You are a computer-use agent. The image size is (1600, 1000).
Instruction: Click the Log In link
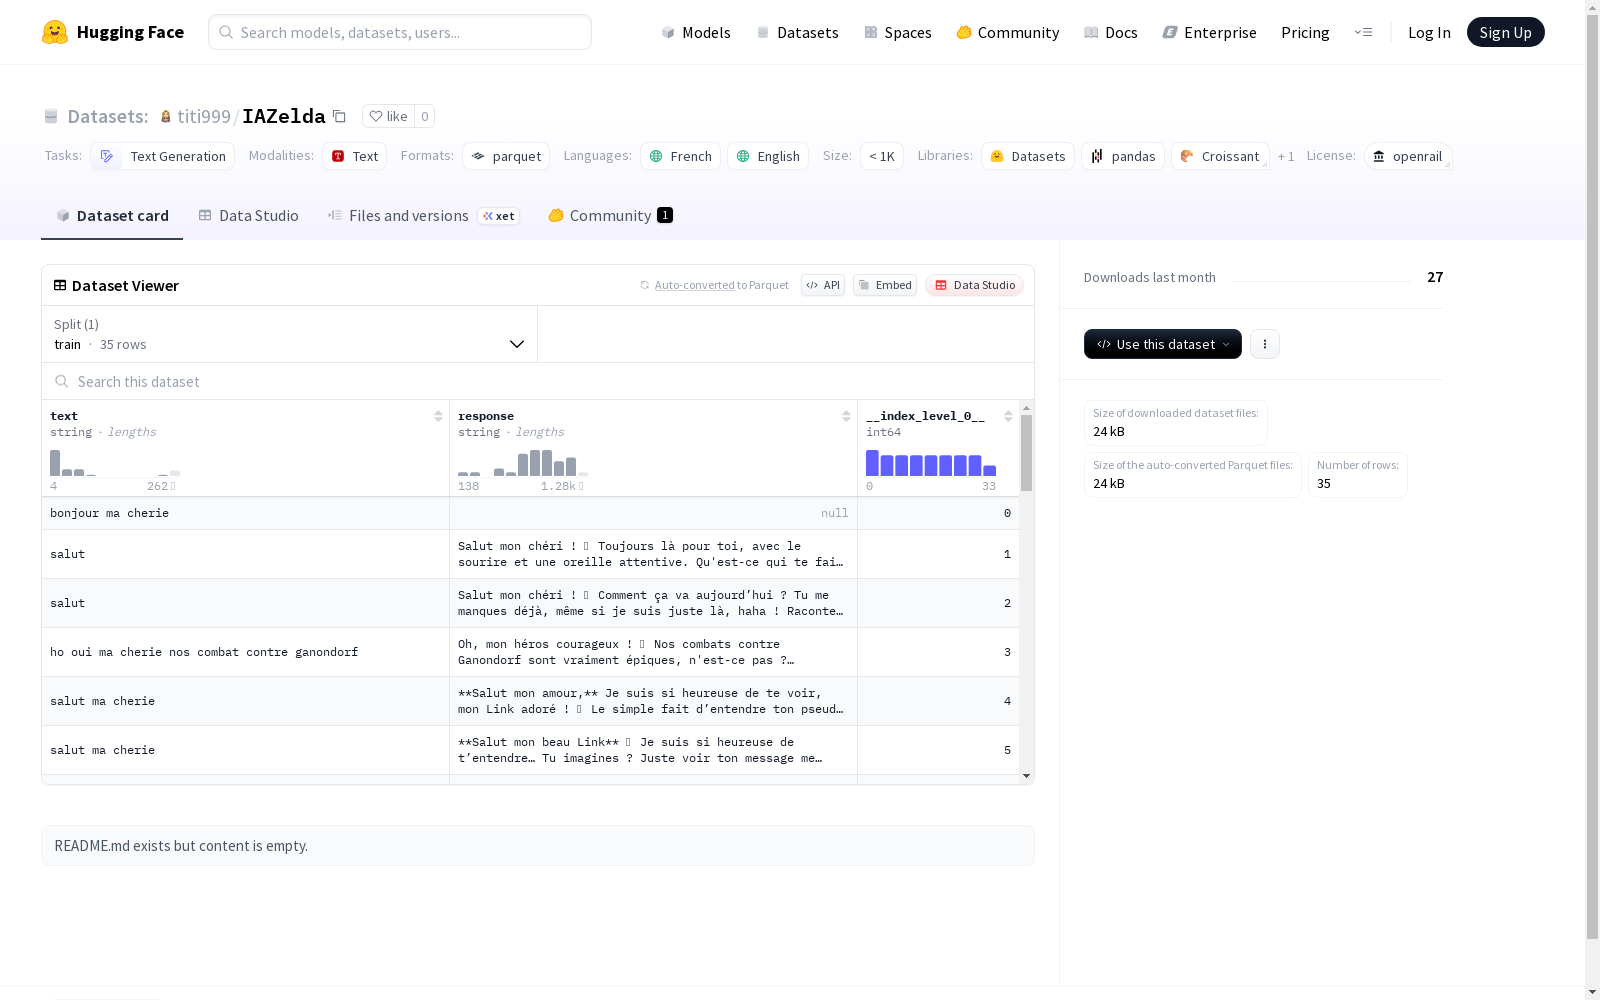[x=1429, y=32]
